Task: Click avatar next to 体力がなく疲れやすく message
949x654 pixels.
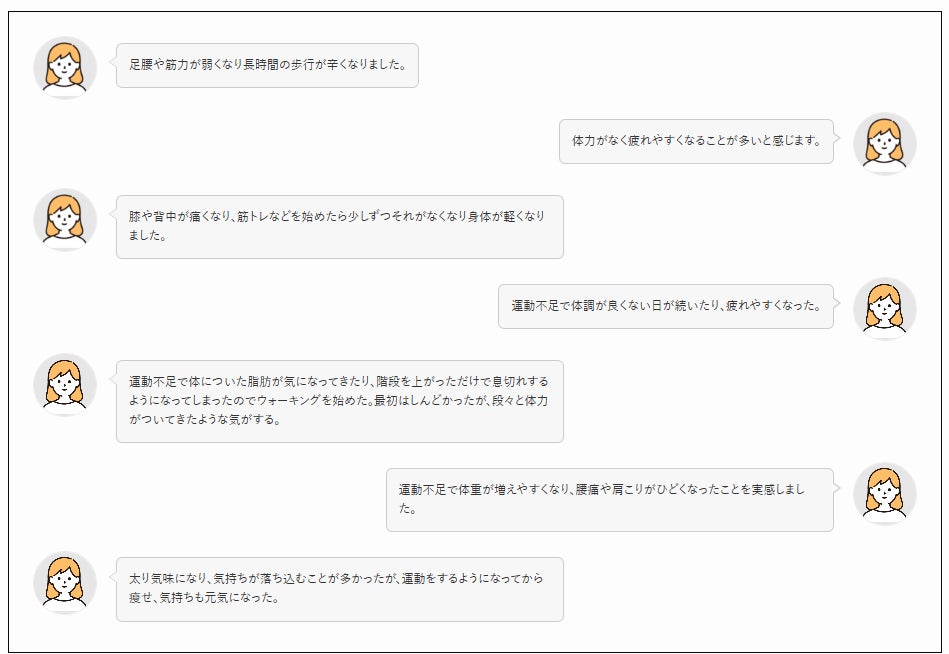Action: click(884, 143)
